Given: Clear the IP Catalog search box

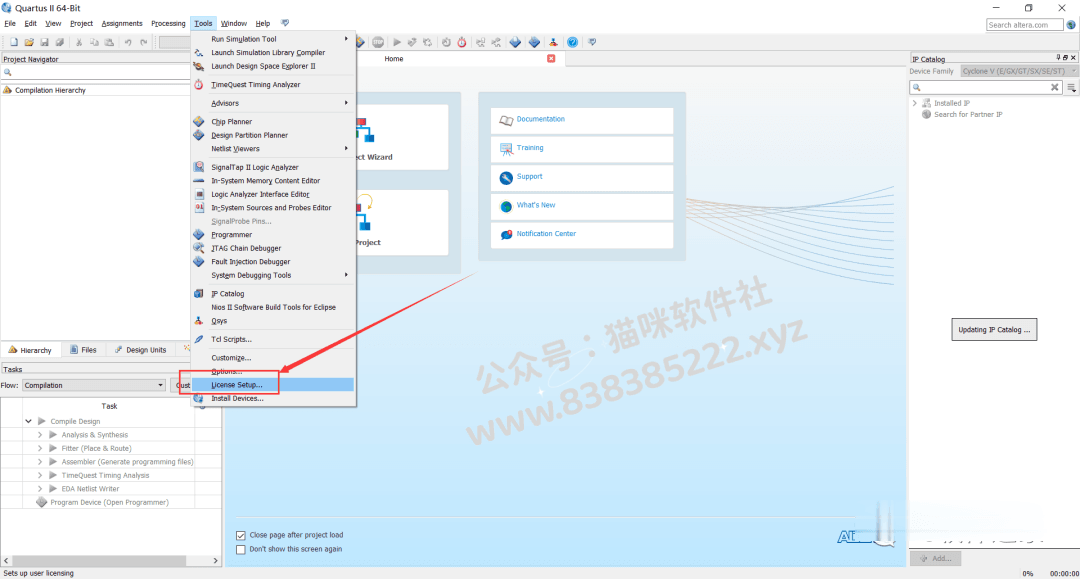Looking at the screenshot, I should point(1055,87).
